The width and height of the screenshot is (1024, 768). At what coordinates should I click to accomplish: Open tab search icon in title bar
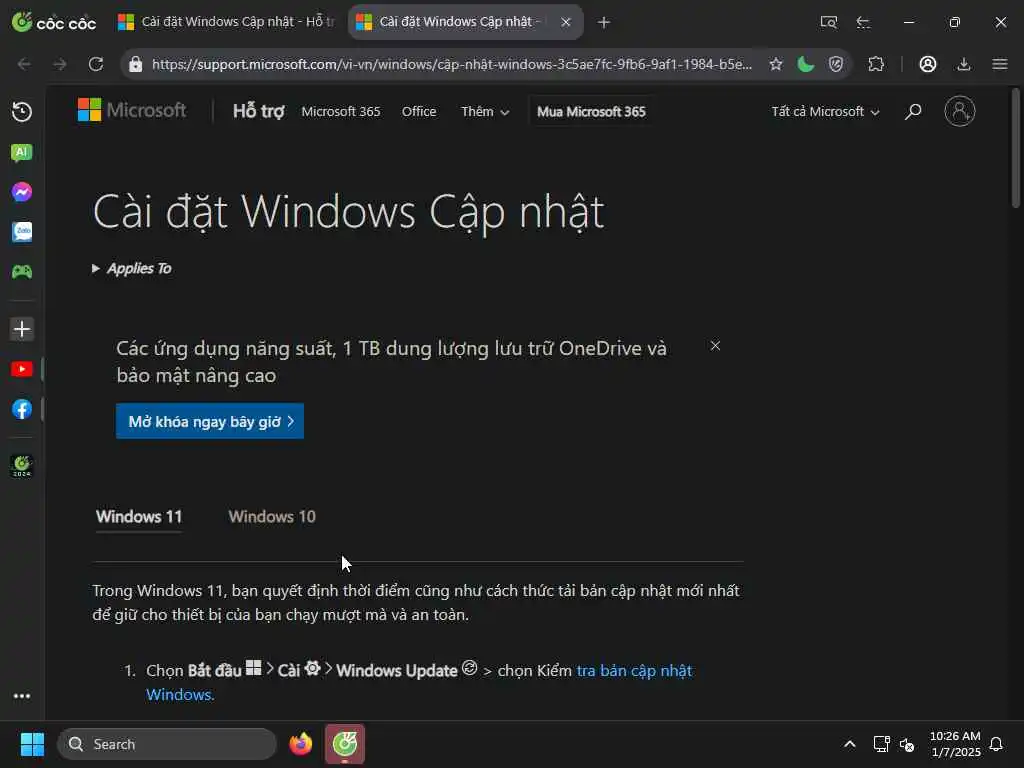(x=828, y=22)
